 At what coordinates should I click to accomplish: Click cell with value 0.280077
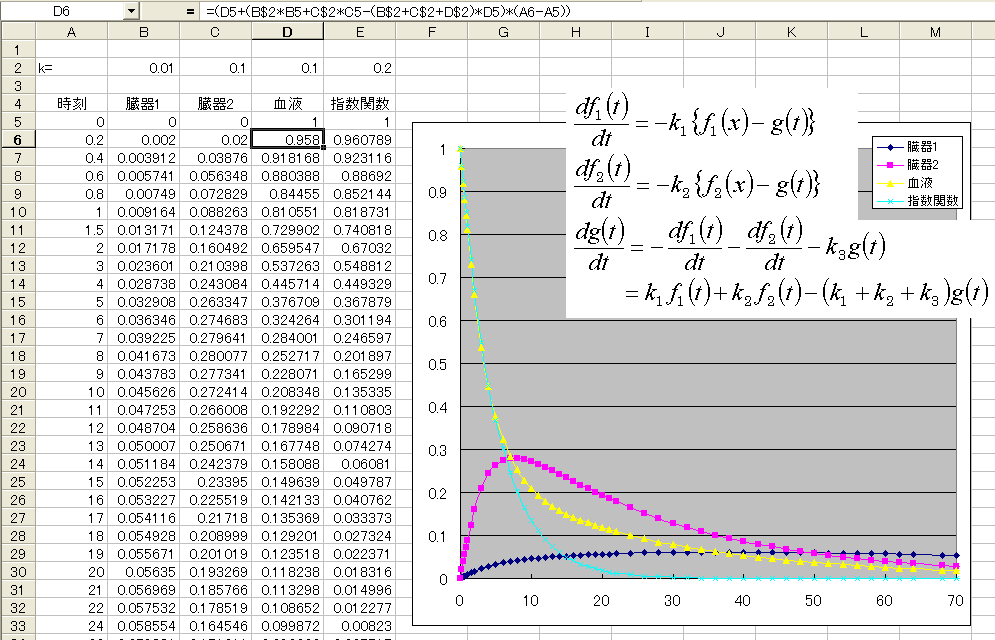point(216,356)
